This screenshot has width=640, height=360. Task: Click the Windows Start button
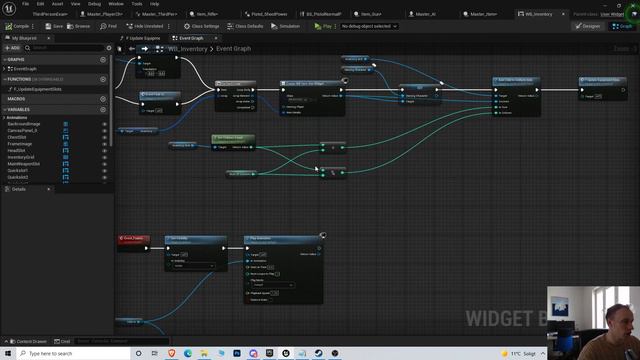coord(8,353)
